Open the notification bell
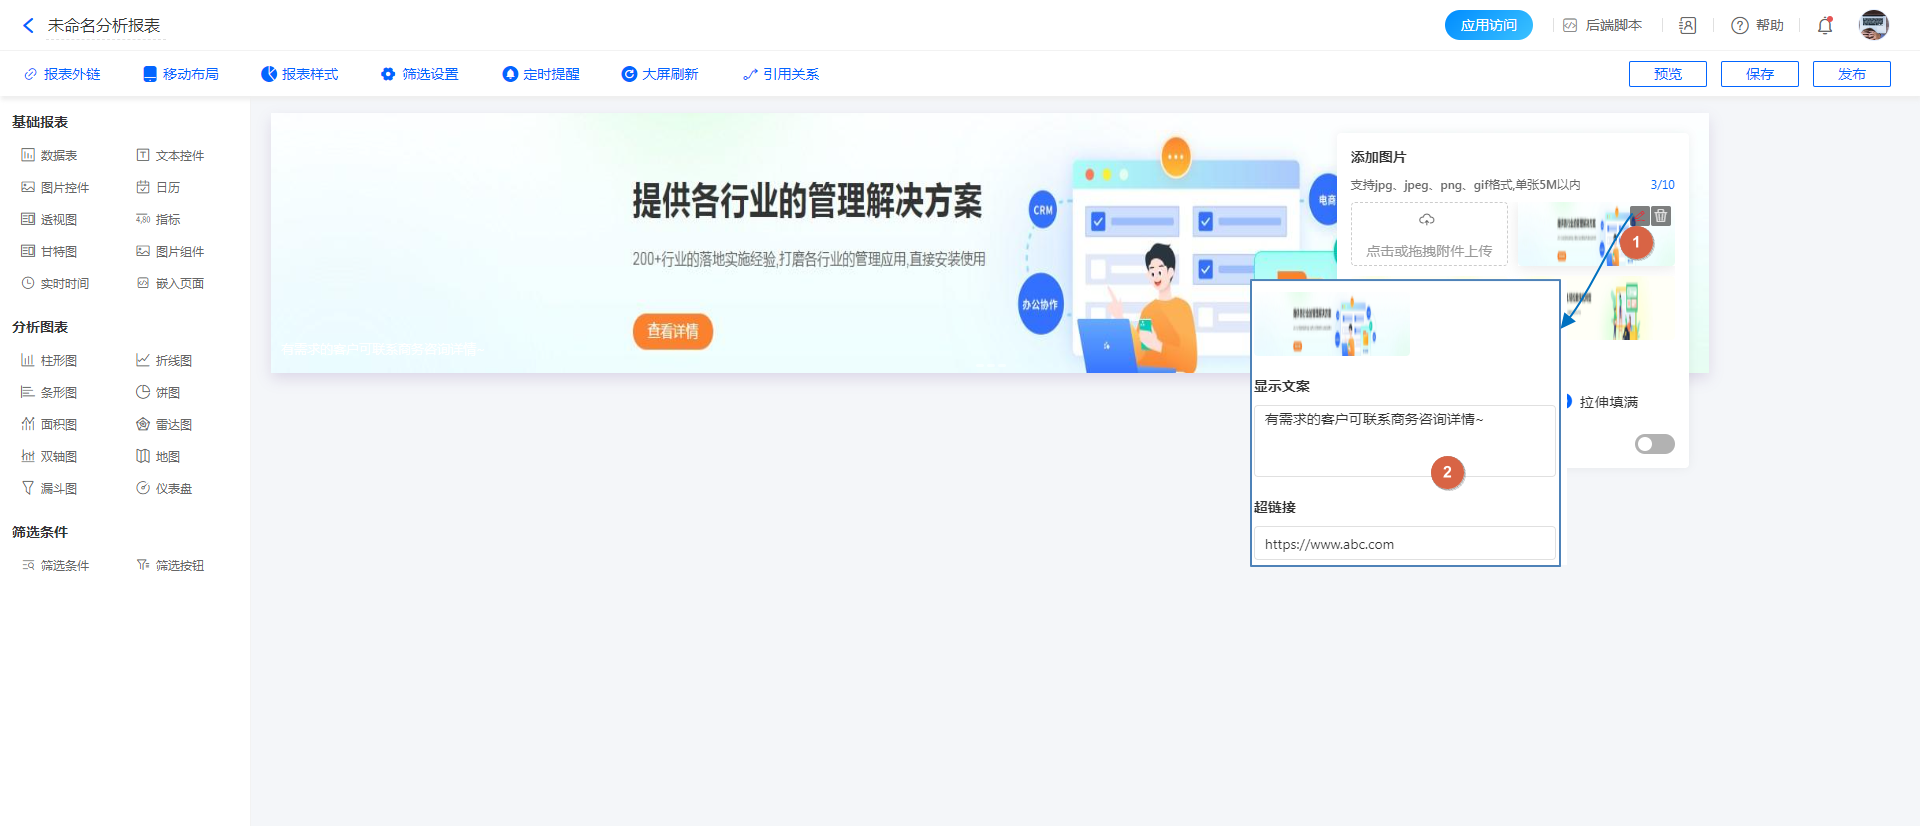Screen dimensions: 1920x826 tap(1825, 26)
